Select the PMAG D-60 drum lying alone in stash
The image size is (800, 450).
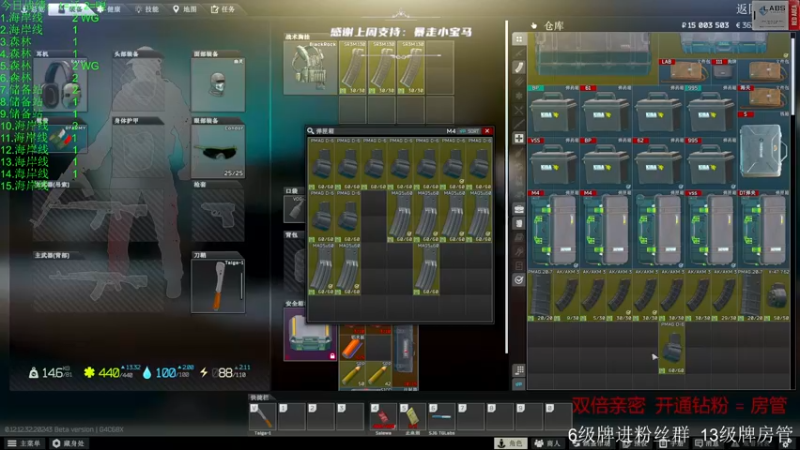(x=672, y=348)
